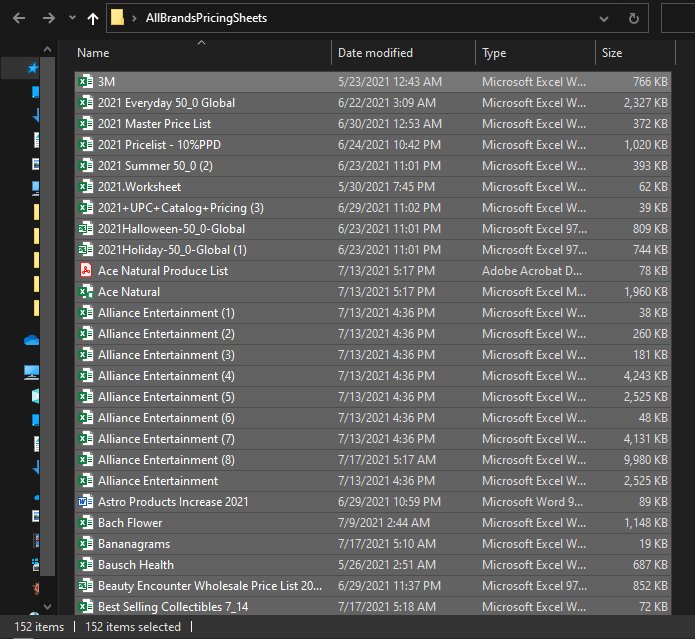Screen dimensions: 695x639
Task: Sort files by Type column
Action: click(535, 53)
